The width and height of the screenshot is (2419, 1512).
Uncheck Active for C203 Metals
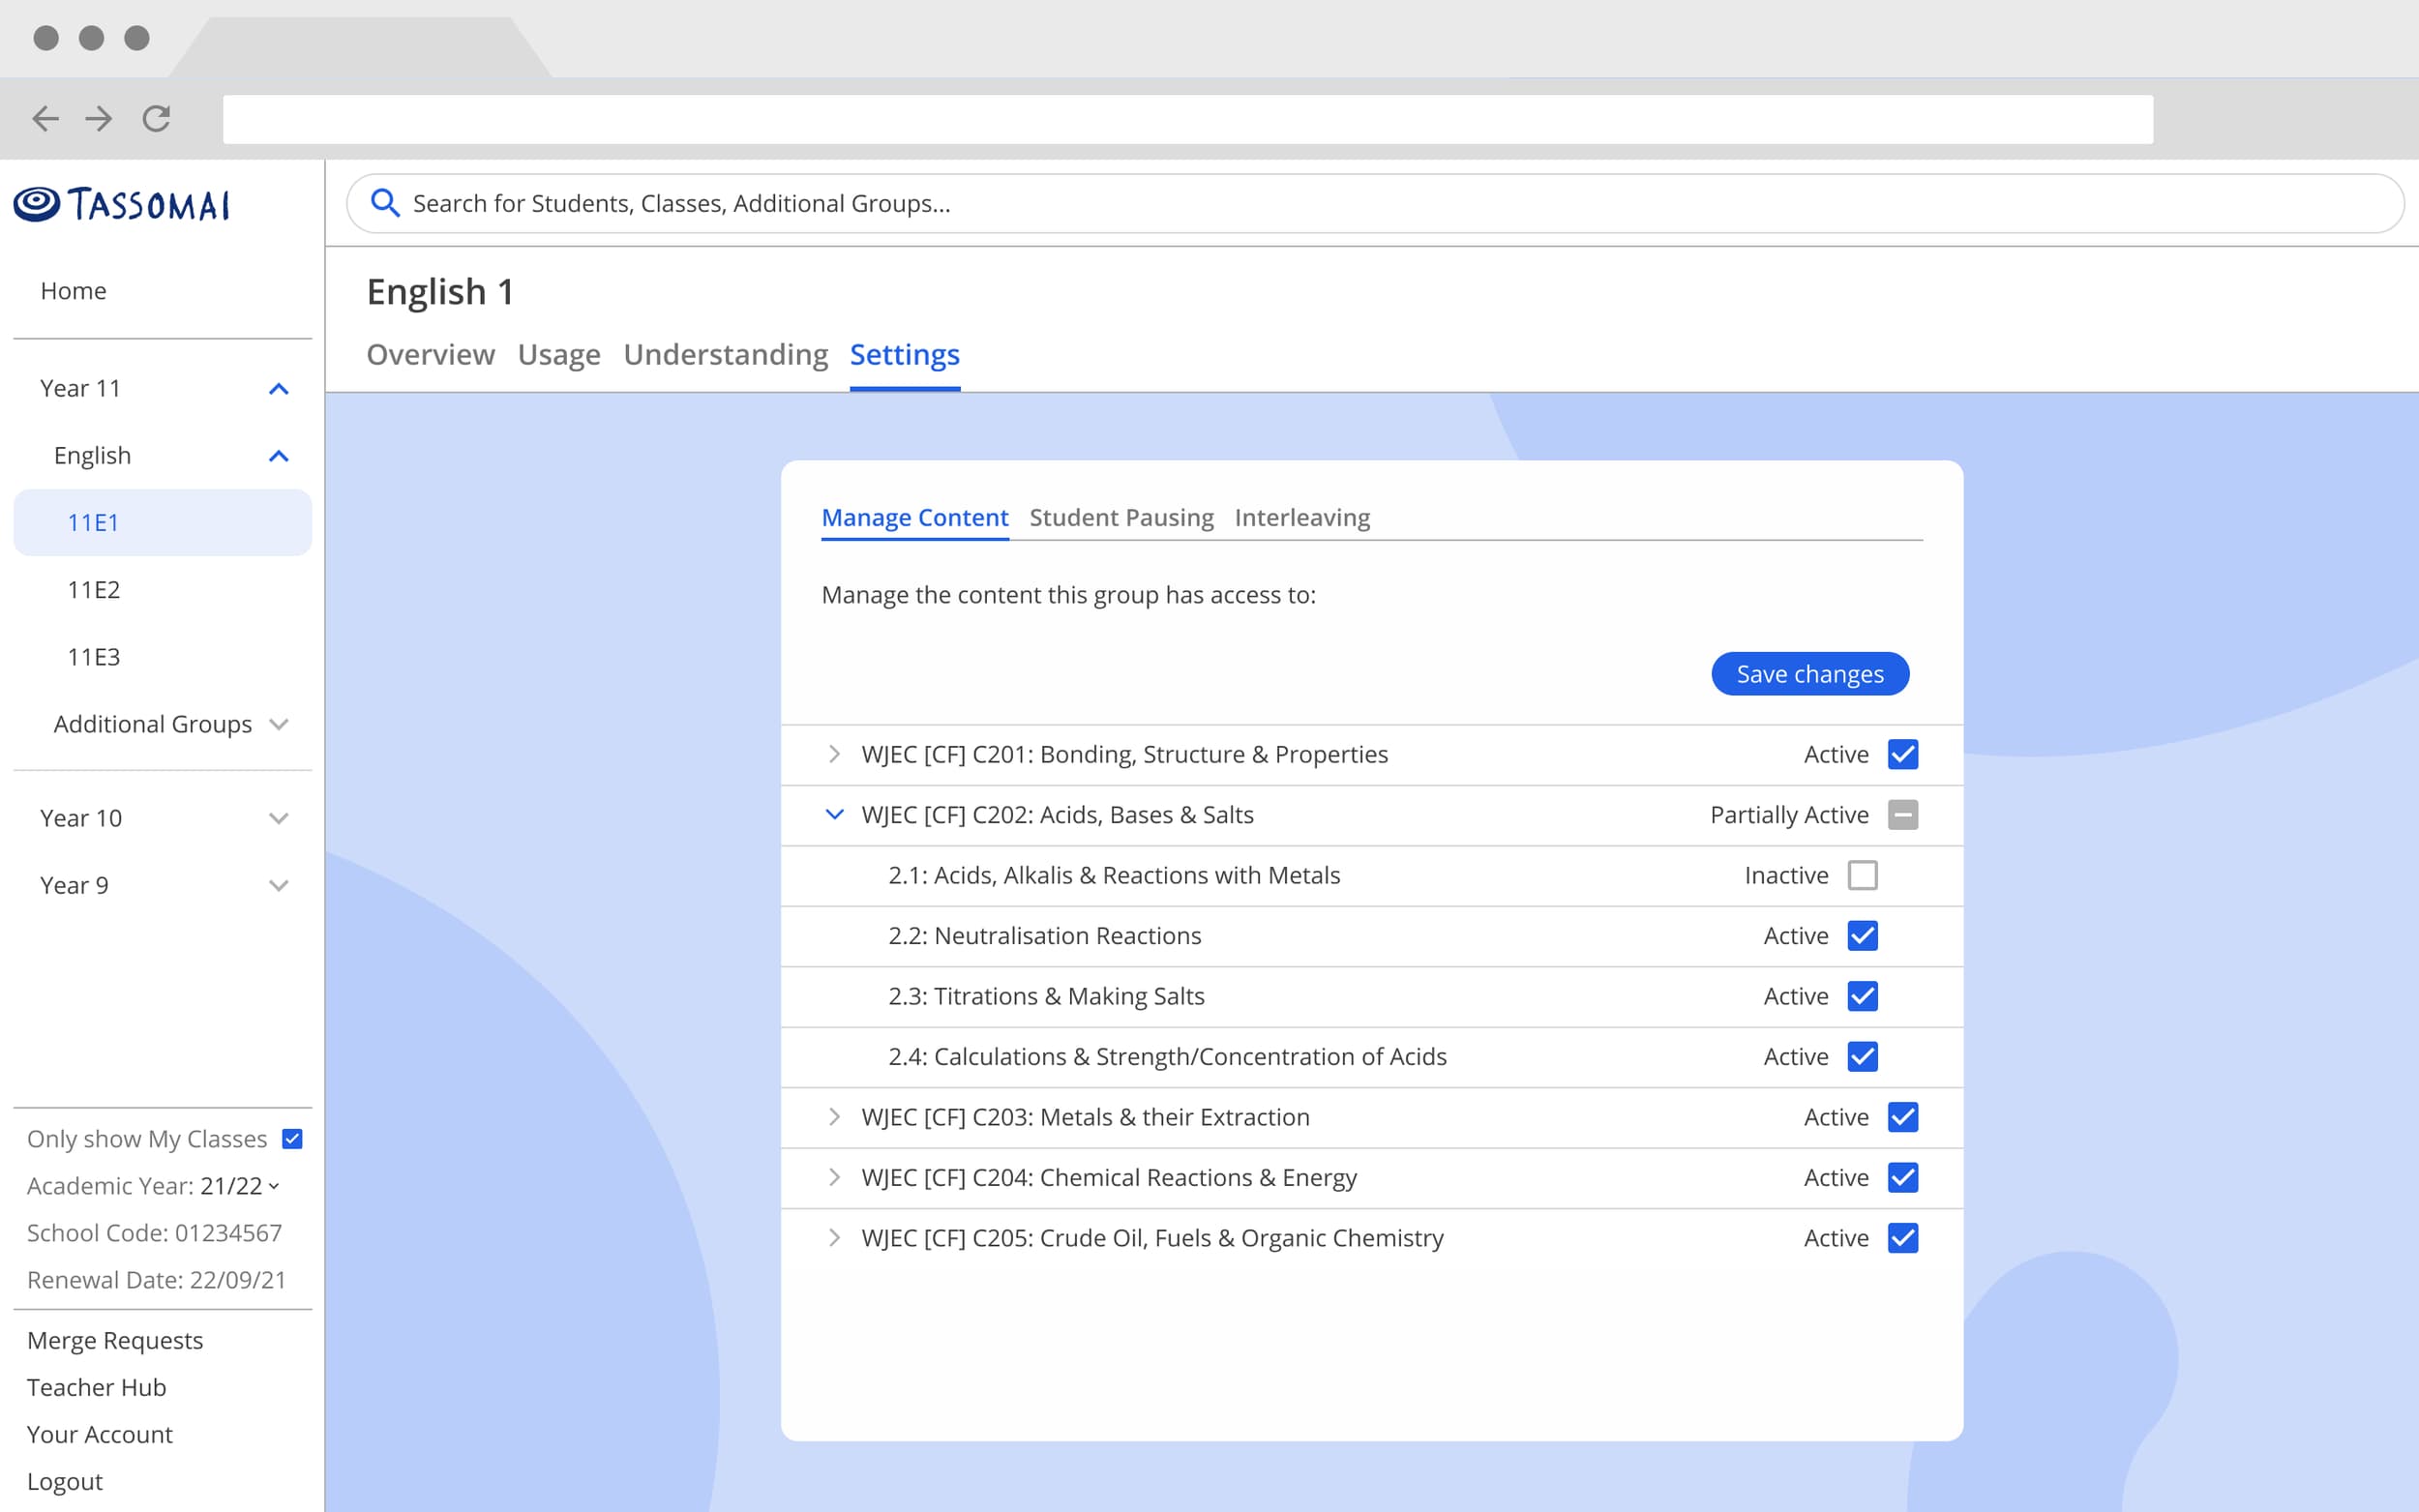pyautogui.click(x=1902, y=1117)
